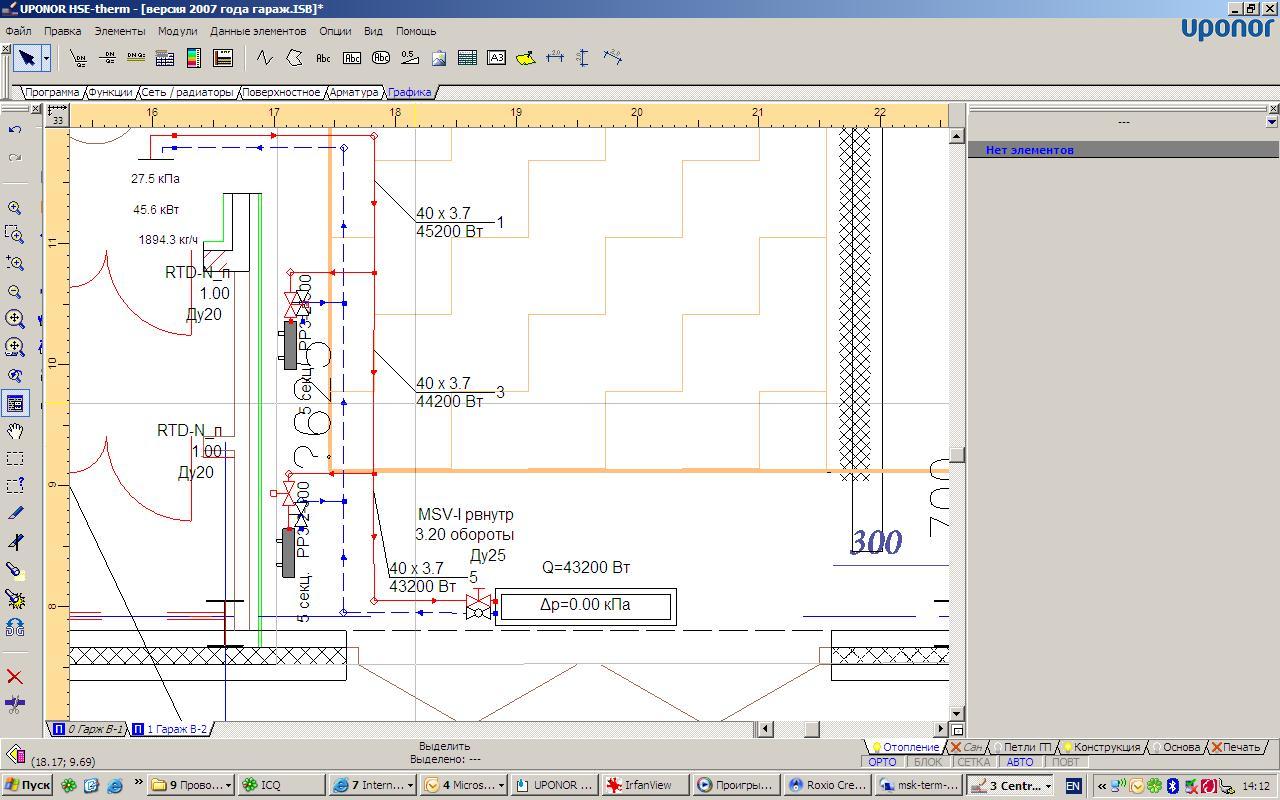The image size is (1280, 800).
Task: Switch to the Арматура tab
Action: [x=354, y=92]
